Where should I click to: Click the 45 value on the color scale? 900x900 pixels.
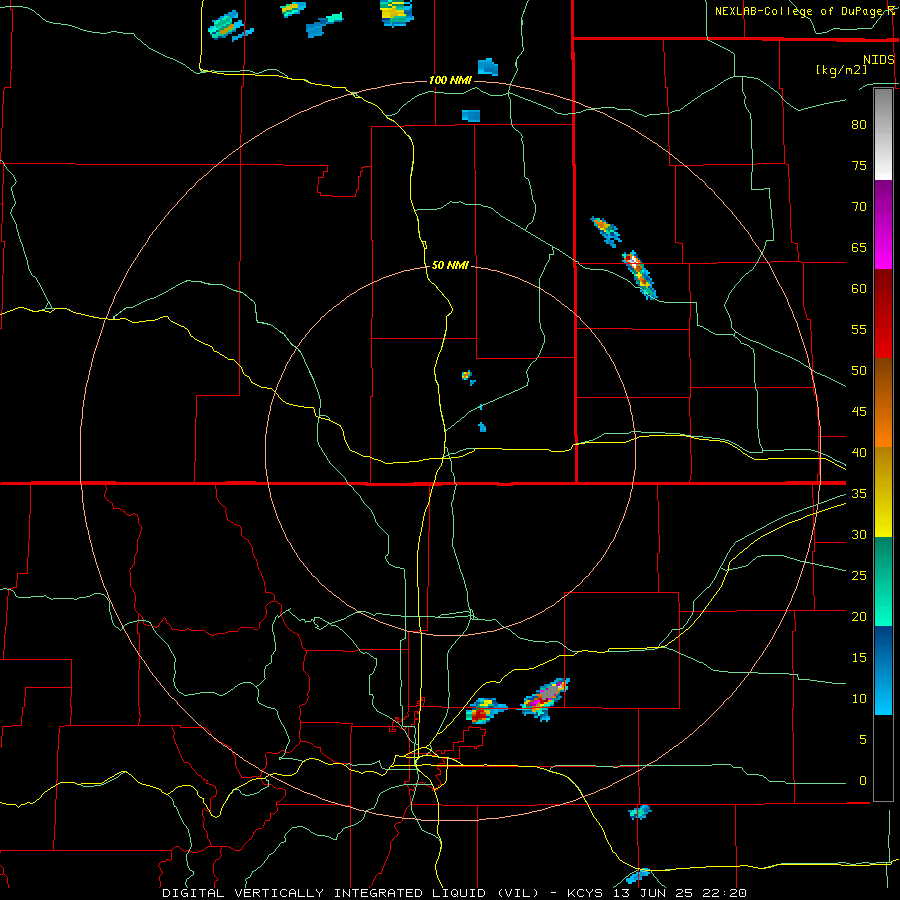859,412
